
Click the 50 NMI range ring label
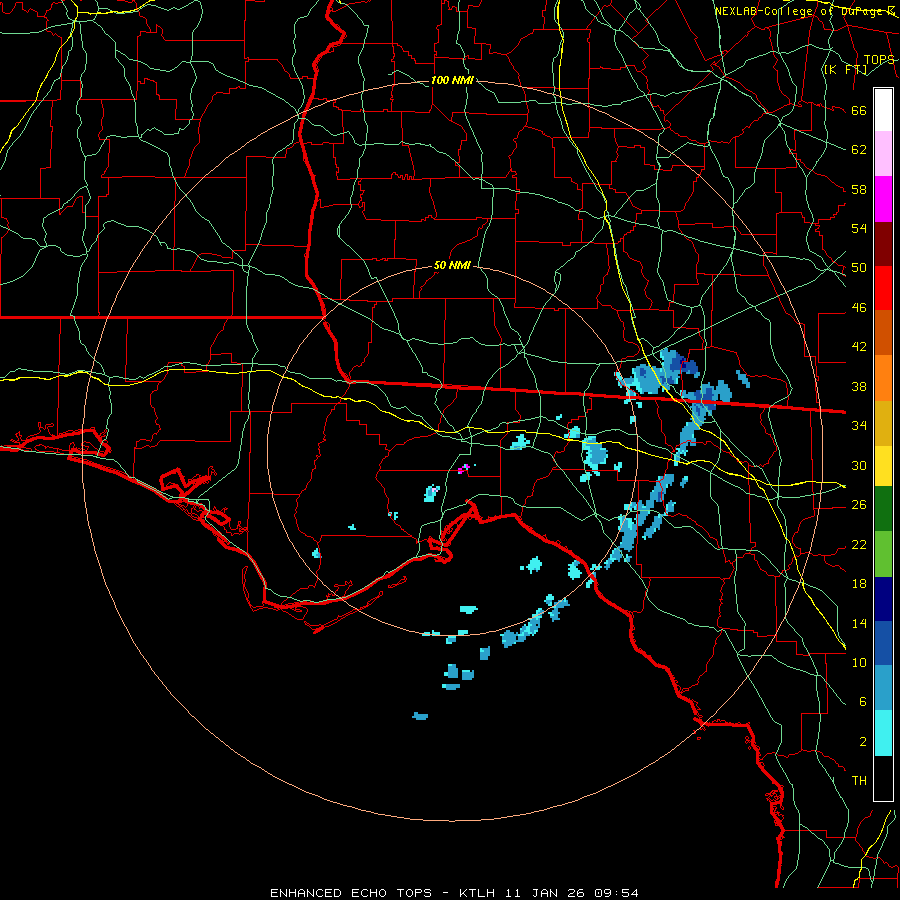click(452, 265)
